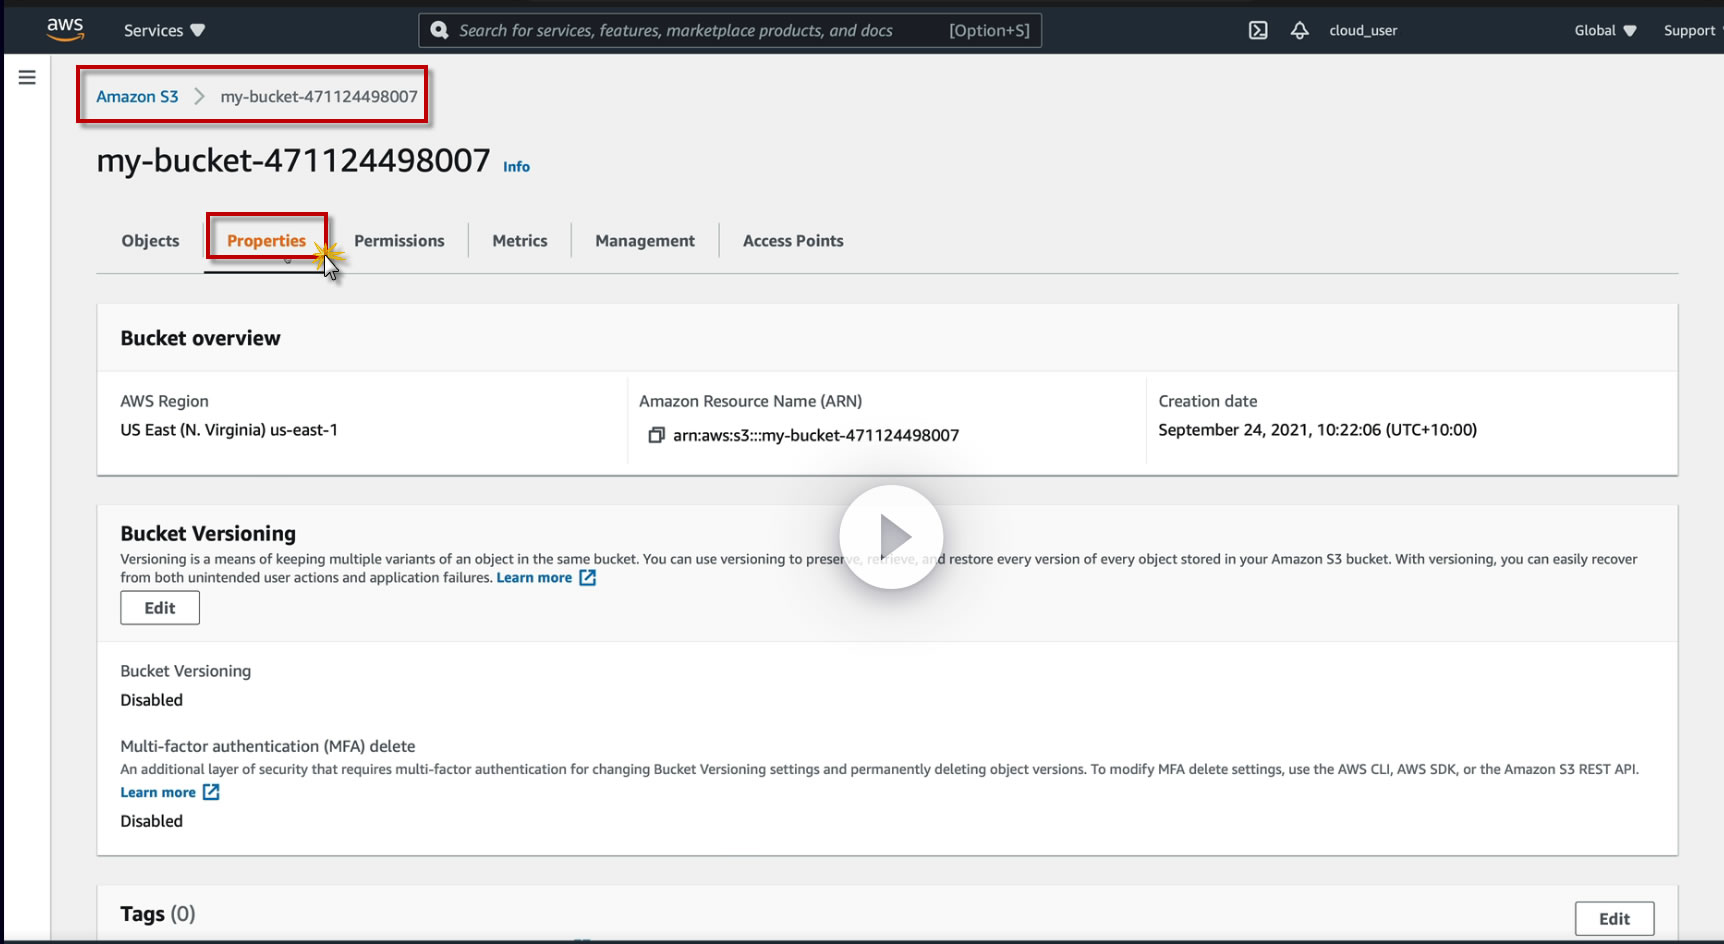This screenshot has width=1724, height=944.
Task: Click the Creation date label
Action: click(1208, 401)
